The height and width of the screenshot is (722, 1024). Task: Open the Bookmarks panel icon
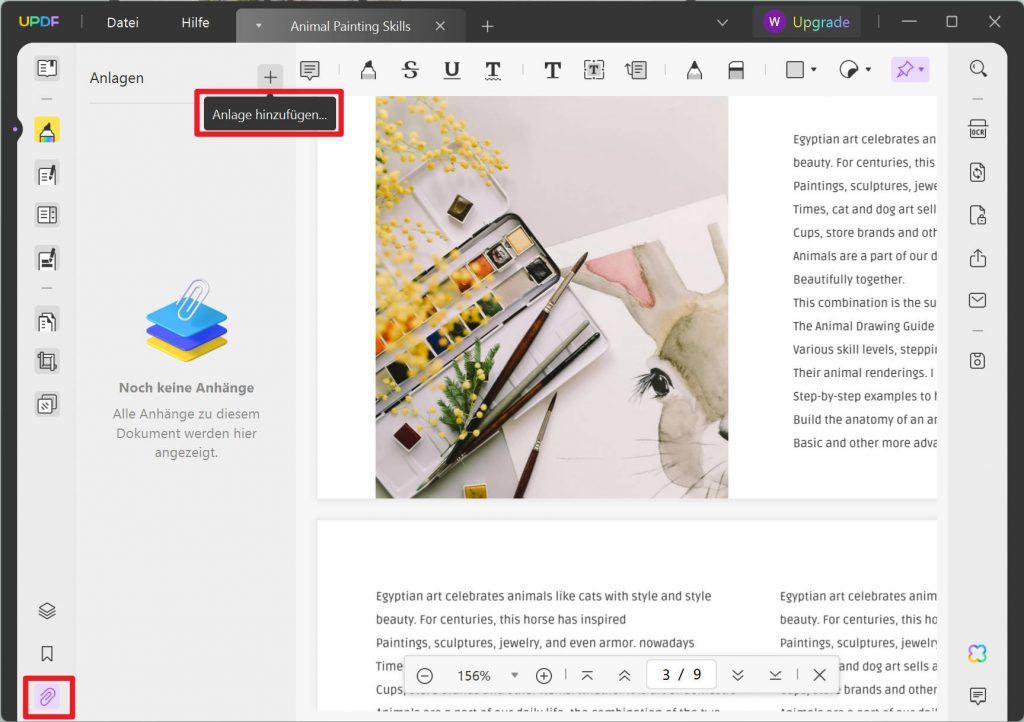[x=47, y=653]
